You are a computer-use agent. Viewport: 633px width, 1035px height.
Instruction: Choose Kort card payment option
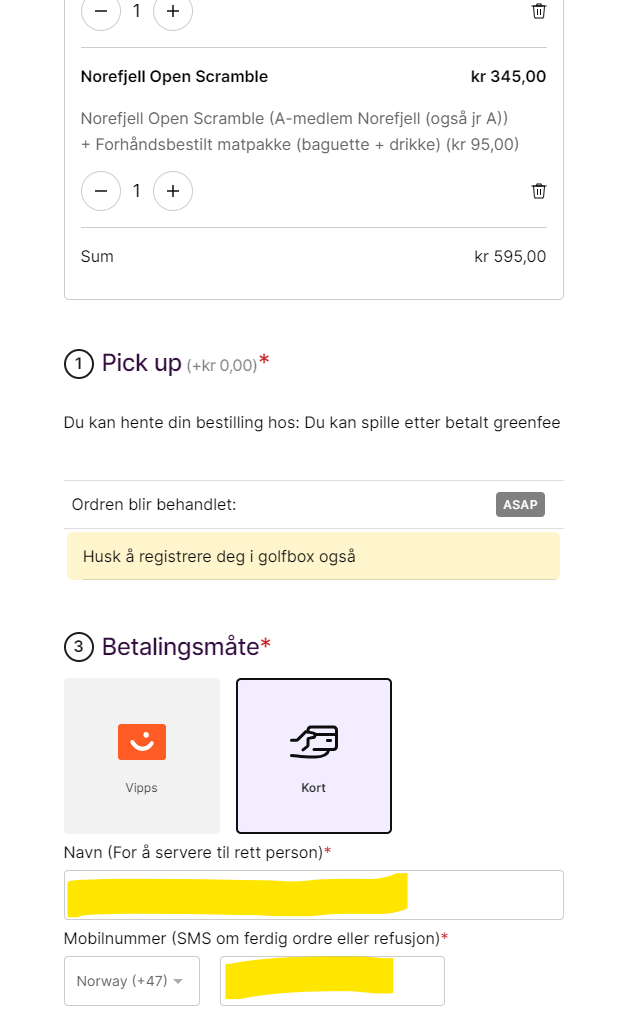pos(314,756)
